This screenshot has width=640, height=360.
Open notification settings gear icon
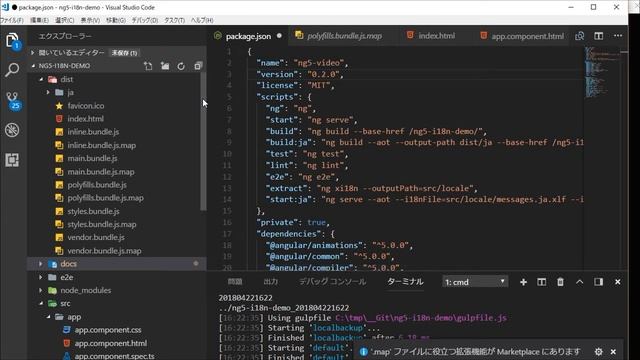pyautogui.click(x=598, y=351)
